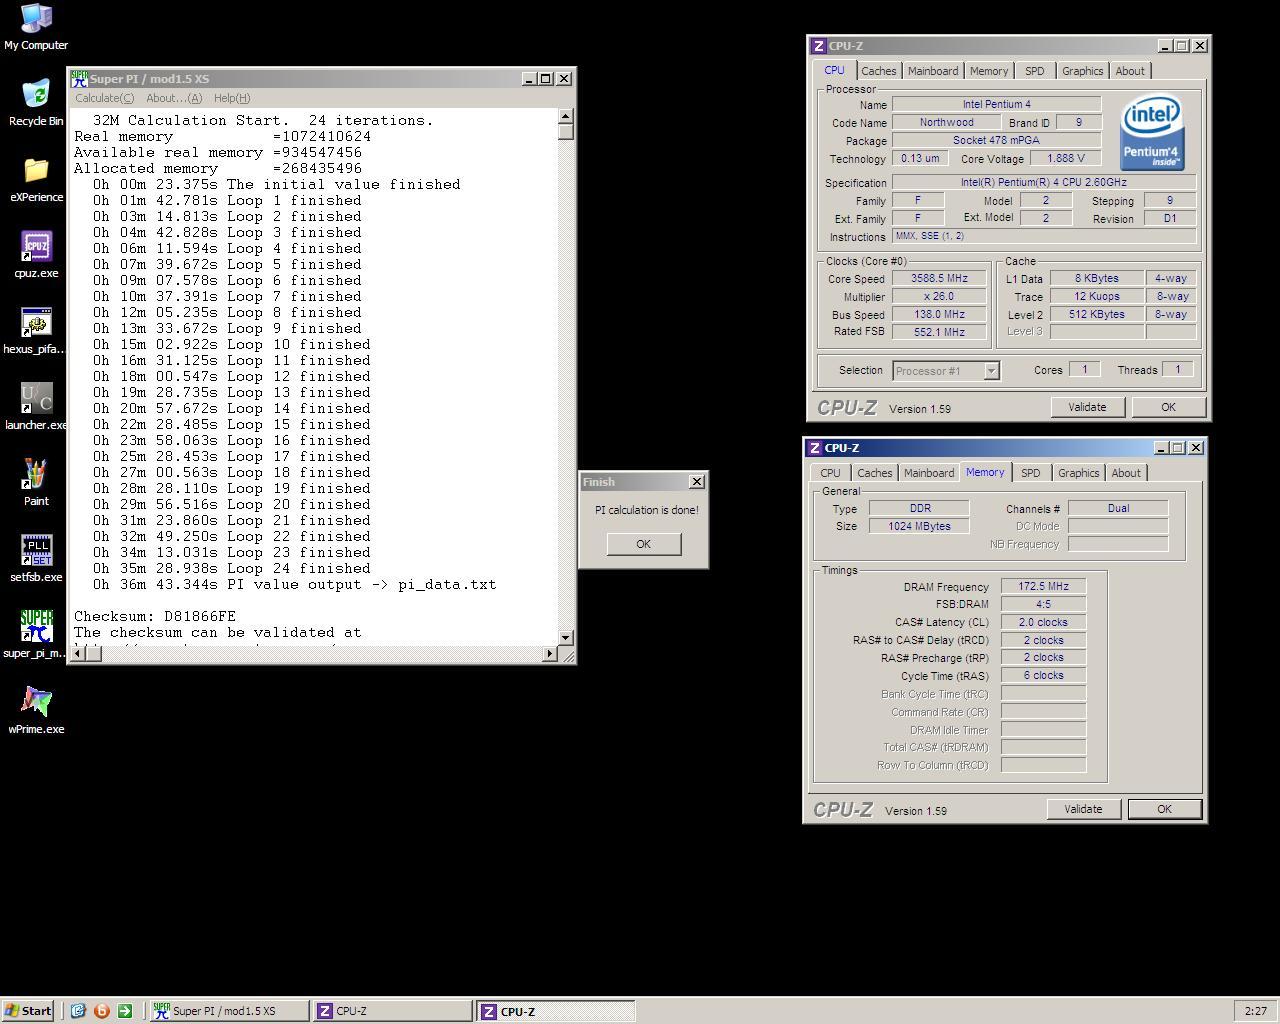Click the Core Speed 3588.5 MHz field
The width and height of the screenshot is (1280, 1024).
939,279
